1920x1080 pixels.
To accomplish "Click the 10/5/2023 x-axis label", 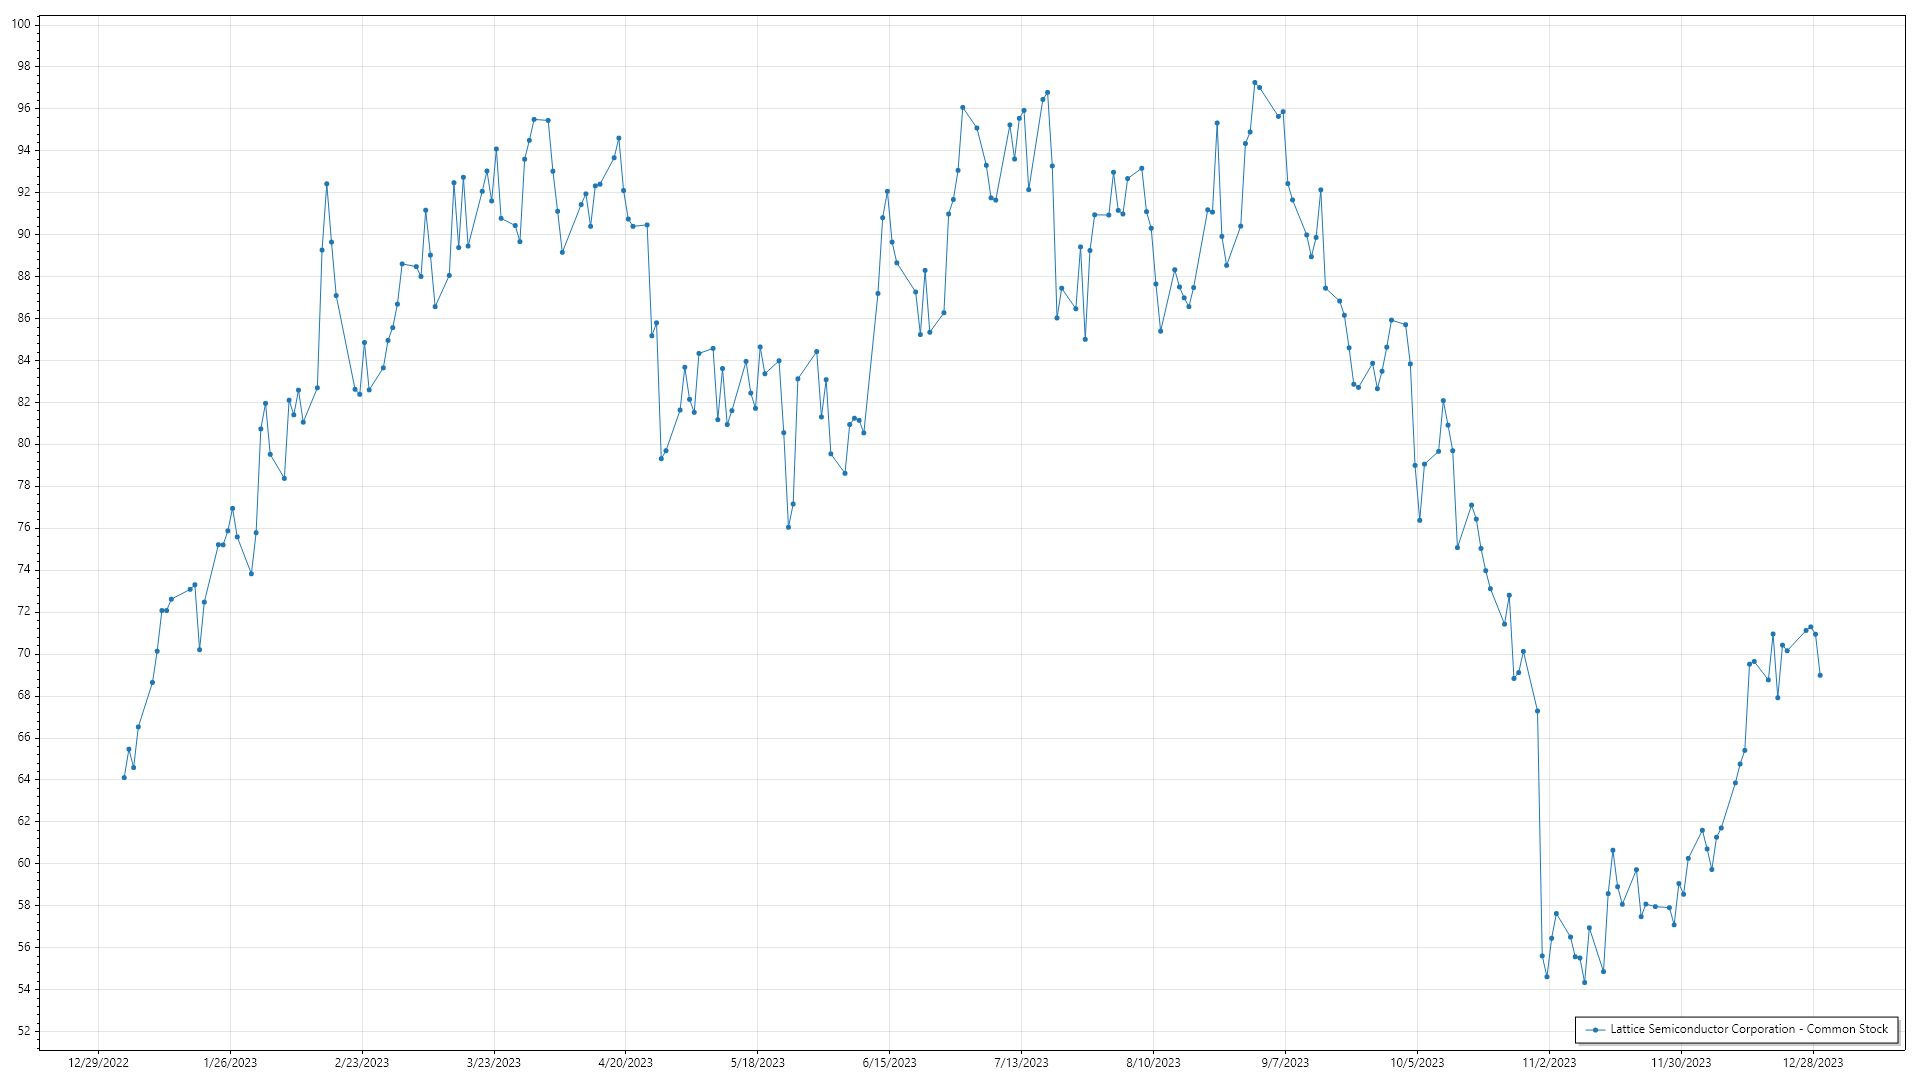I will tap(1417, 1063).
